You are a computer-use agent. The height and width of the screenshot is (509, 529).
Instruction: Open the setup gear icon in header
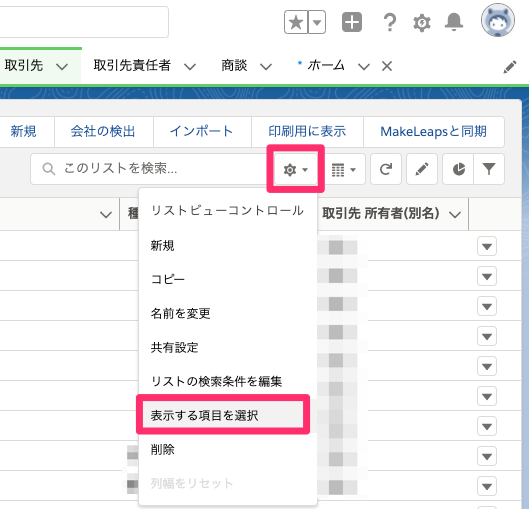pos(422,23)
